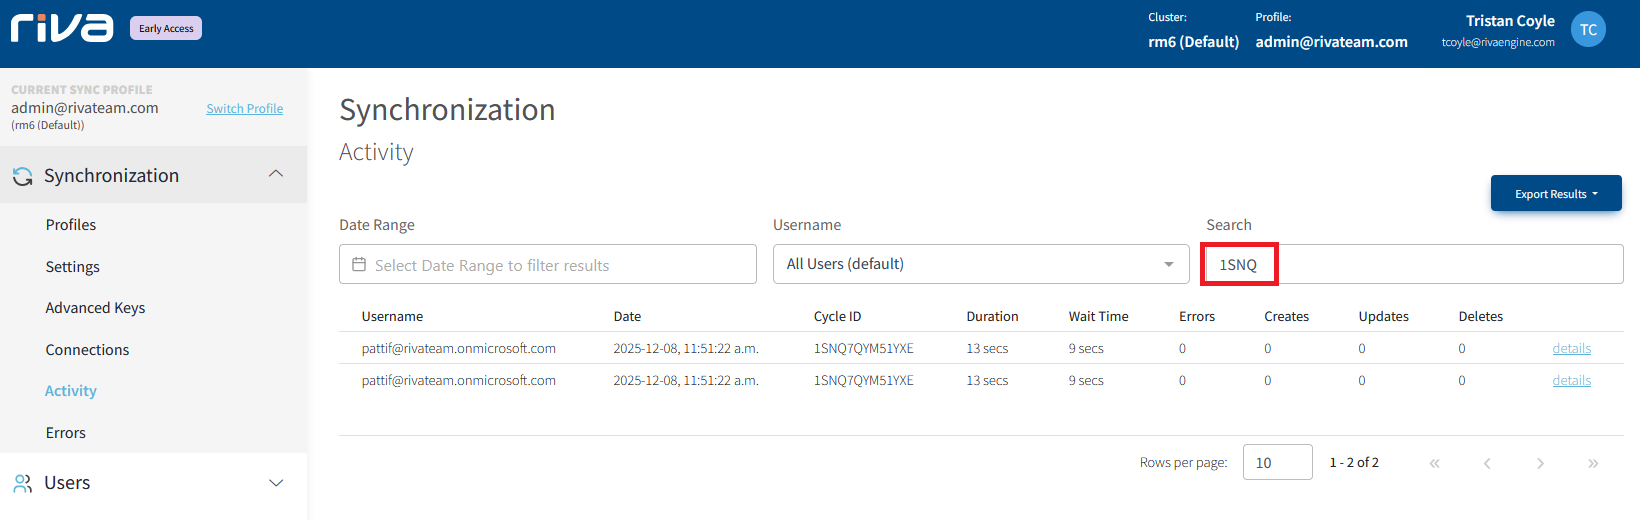
Task: Click first row wait time 9 secs
Action: click(x=1086, y=349)
